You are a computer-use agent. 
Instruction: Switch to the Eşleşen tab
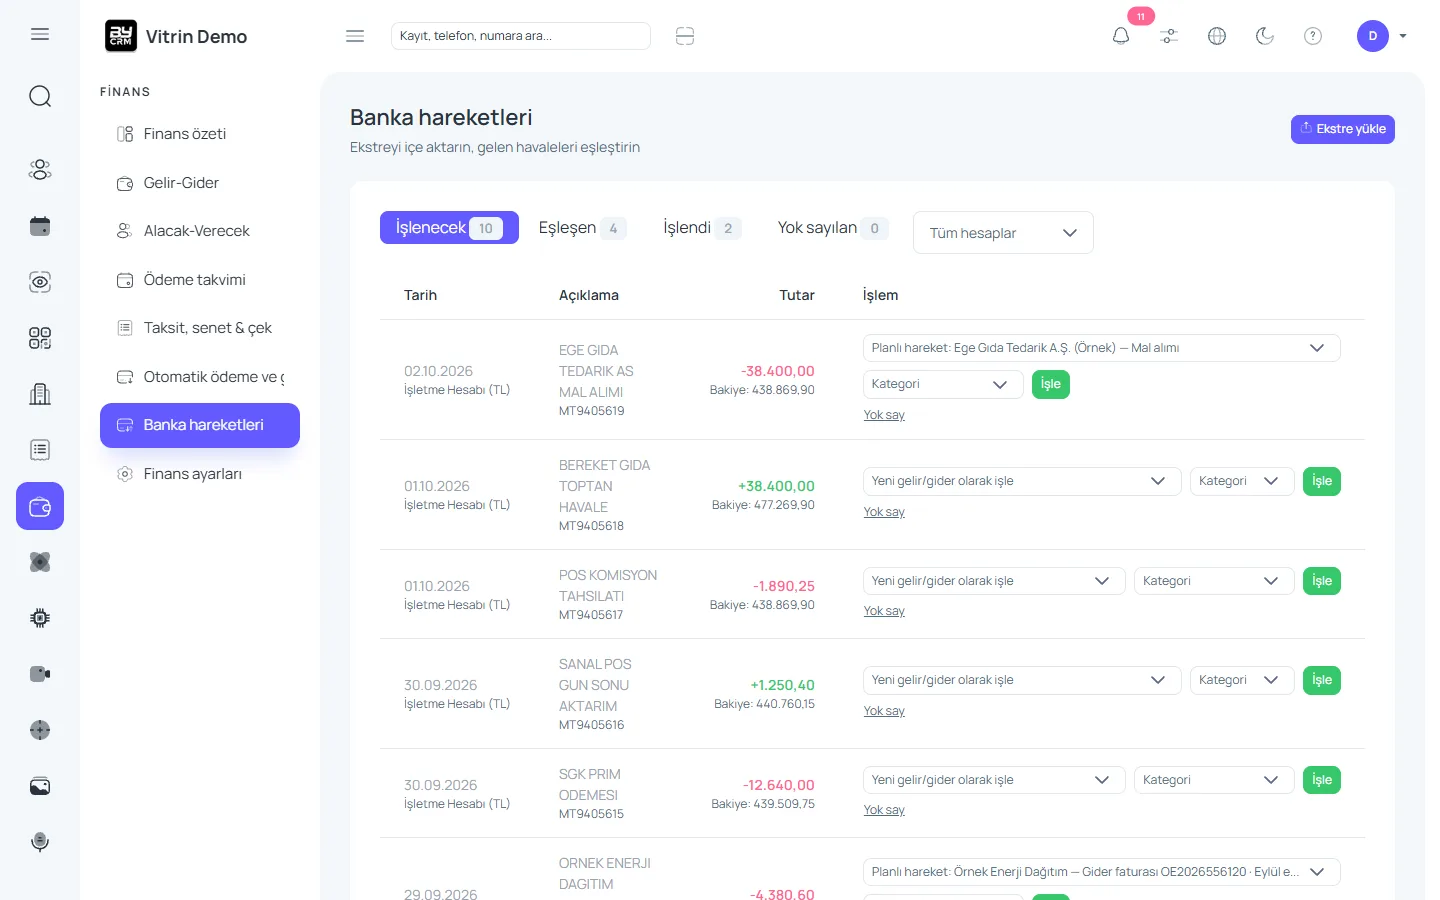coord(583,228)
